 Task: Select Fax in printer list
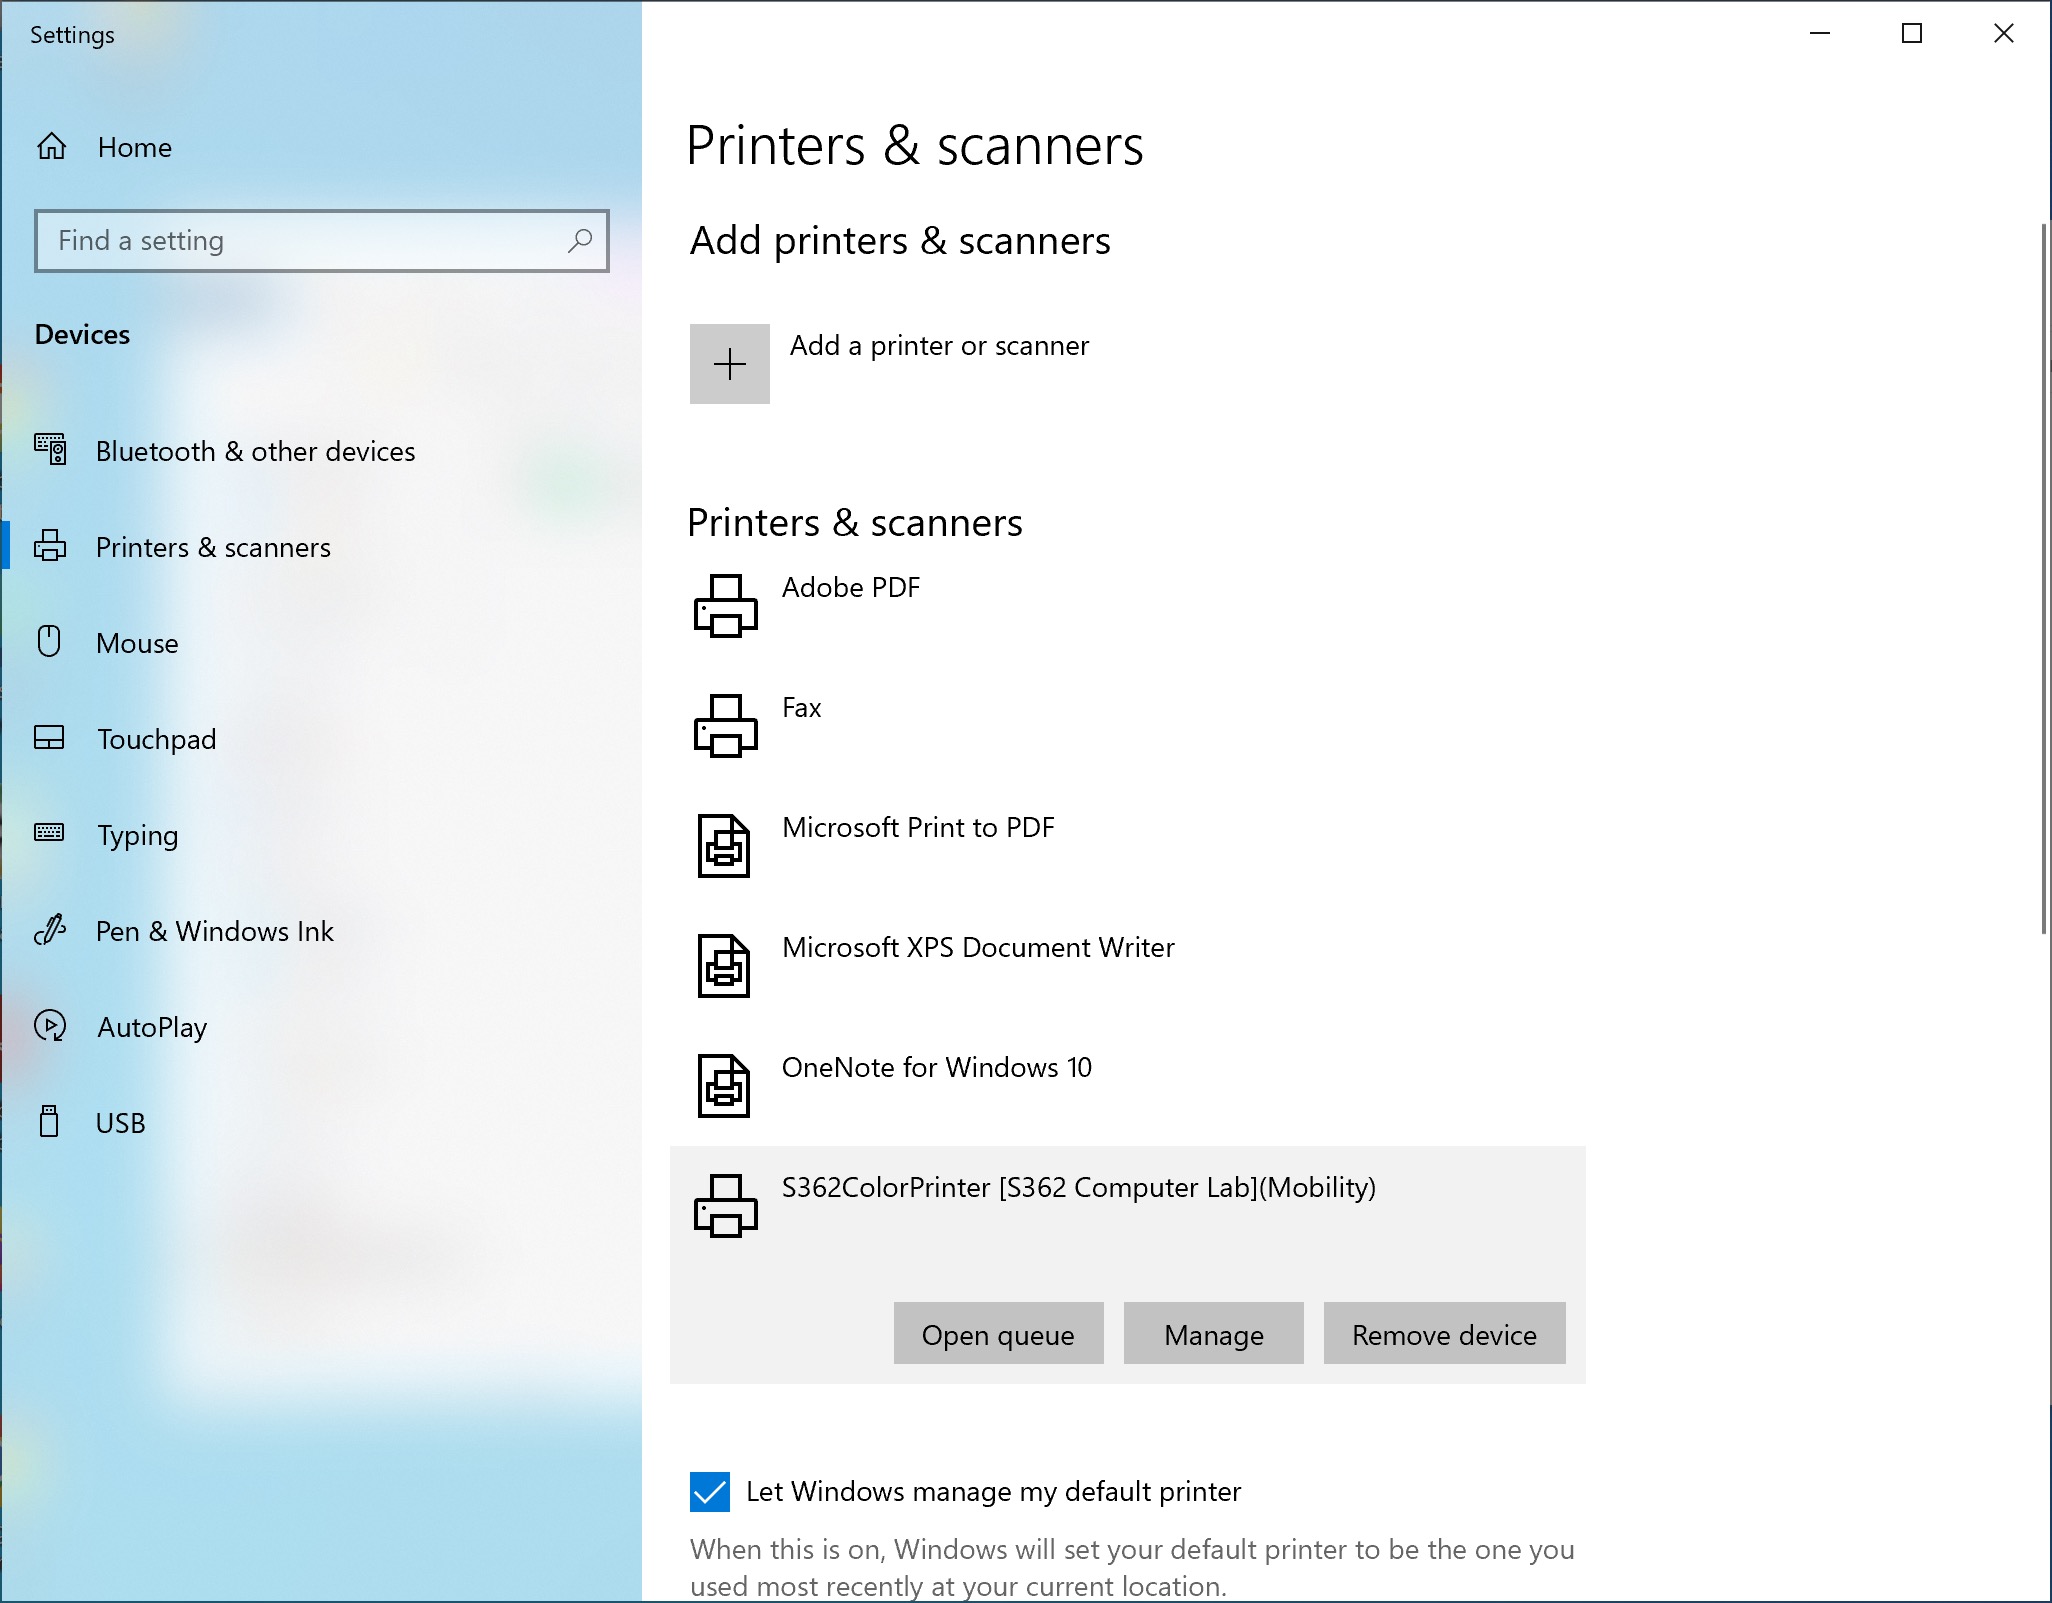coord(802,707)
